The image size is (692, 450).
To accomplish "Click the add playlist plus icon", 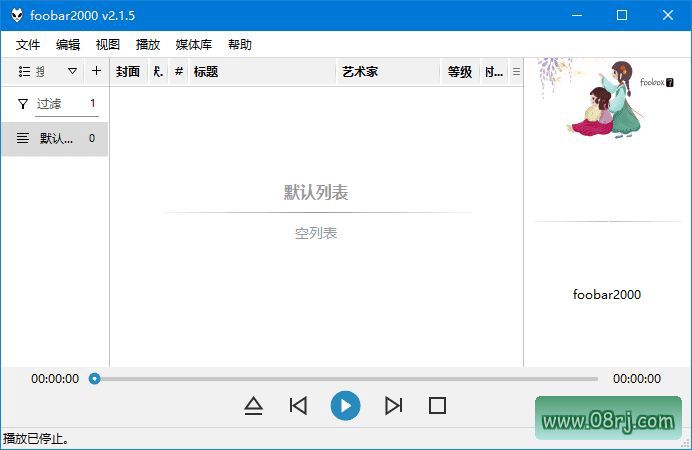I will [x=96, y=71].
